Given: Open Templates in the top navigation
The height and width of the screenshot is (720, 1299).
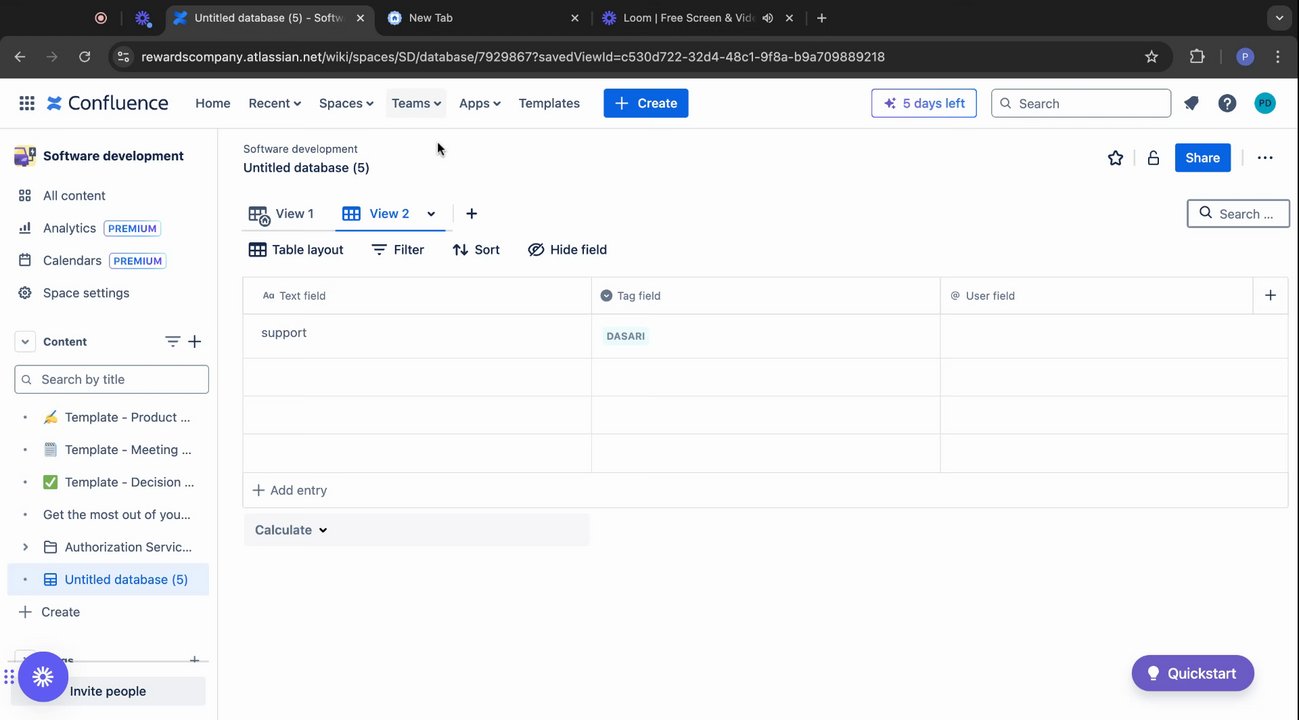Looking at the screenshot, I should click(x=549, y=103).
